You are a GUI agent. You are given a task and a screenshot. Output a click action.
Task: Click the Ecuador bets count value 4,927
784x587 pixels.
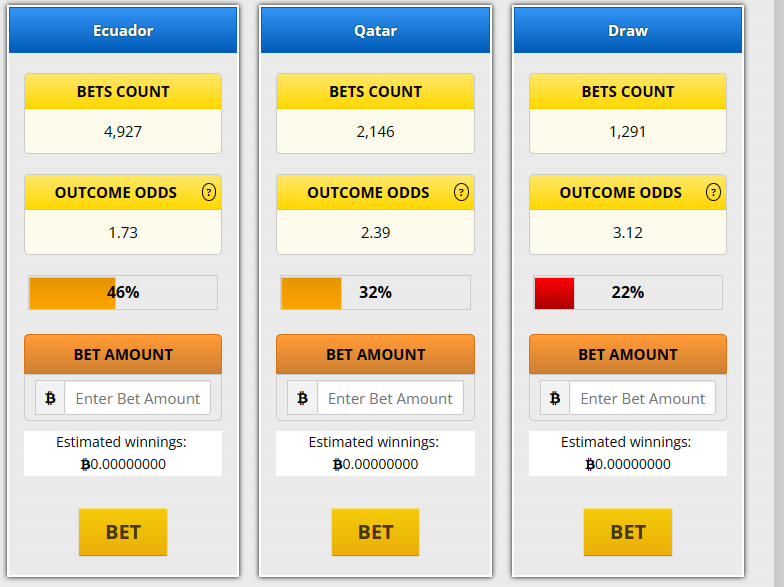pos(123,131)
